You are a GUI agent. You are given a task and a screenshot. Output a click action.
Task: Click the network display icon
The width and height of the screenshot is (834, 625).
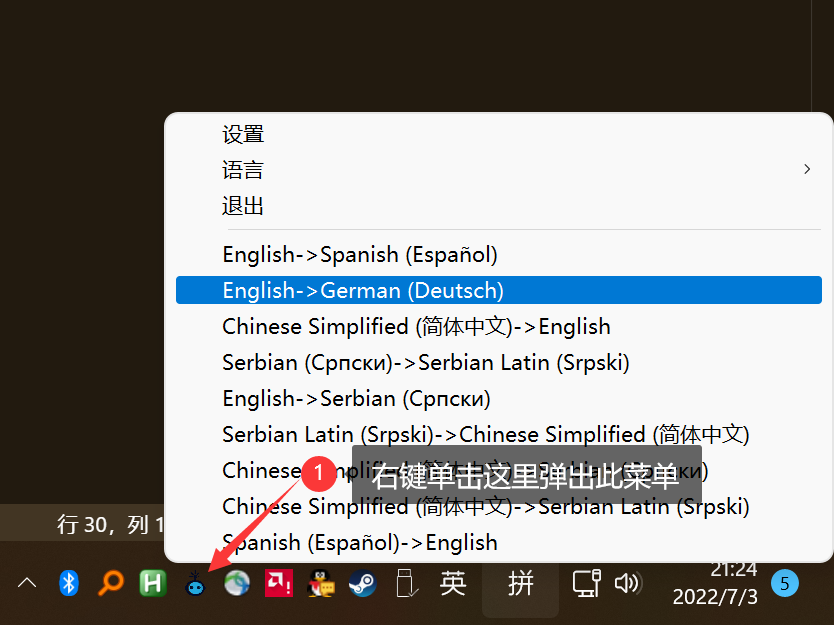(x=586, y=583)
